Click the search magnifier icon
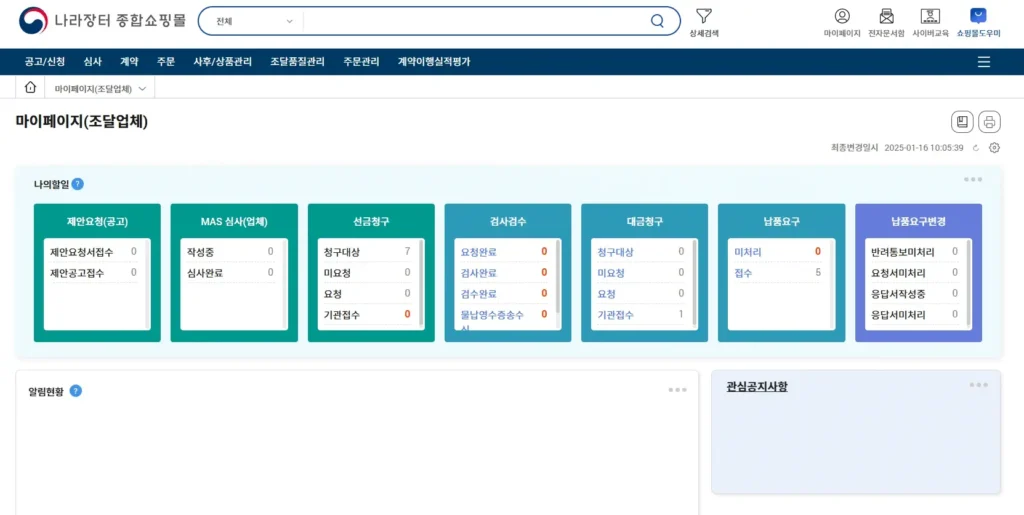Image resolution: width=1024 pixels, height=515 pixels. 657,21
